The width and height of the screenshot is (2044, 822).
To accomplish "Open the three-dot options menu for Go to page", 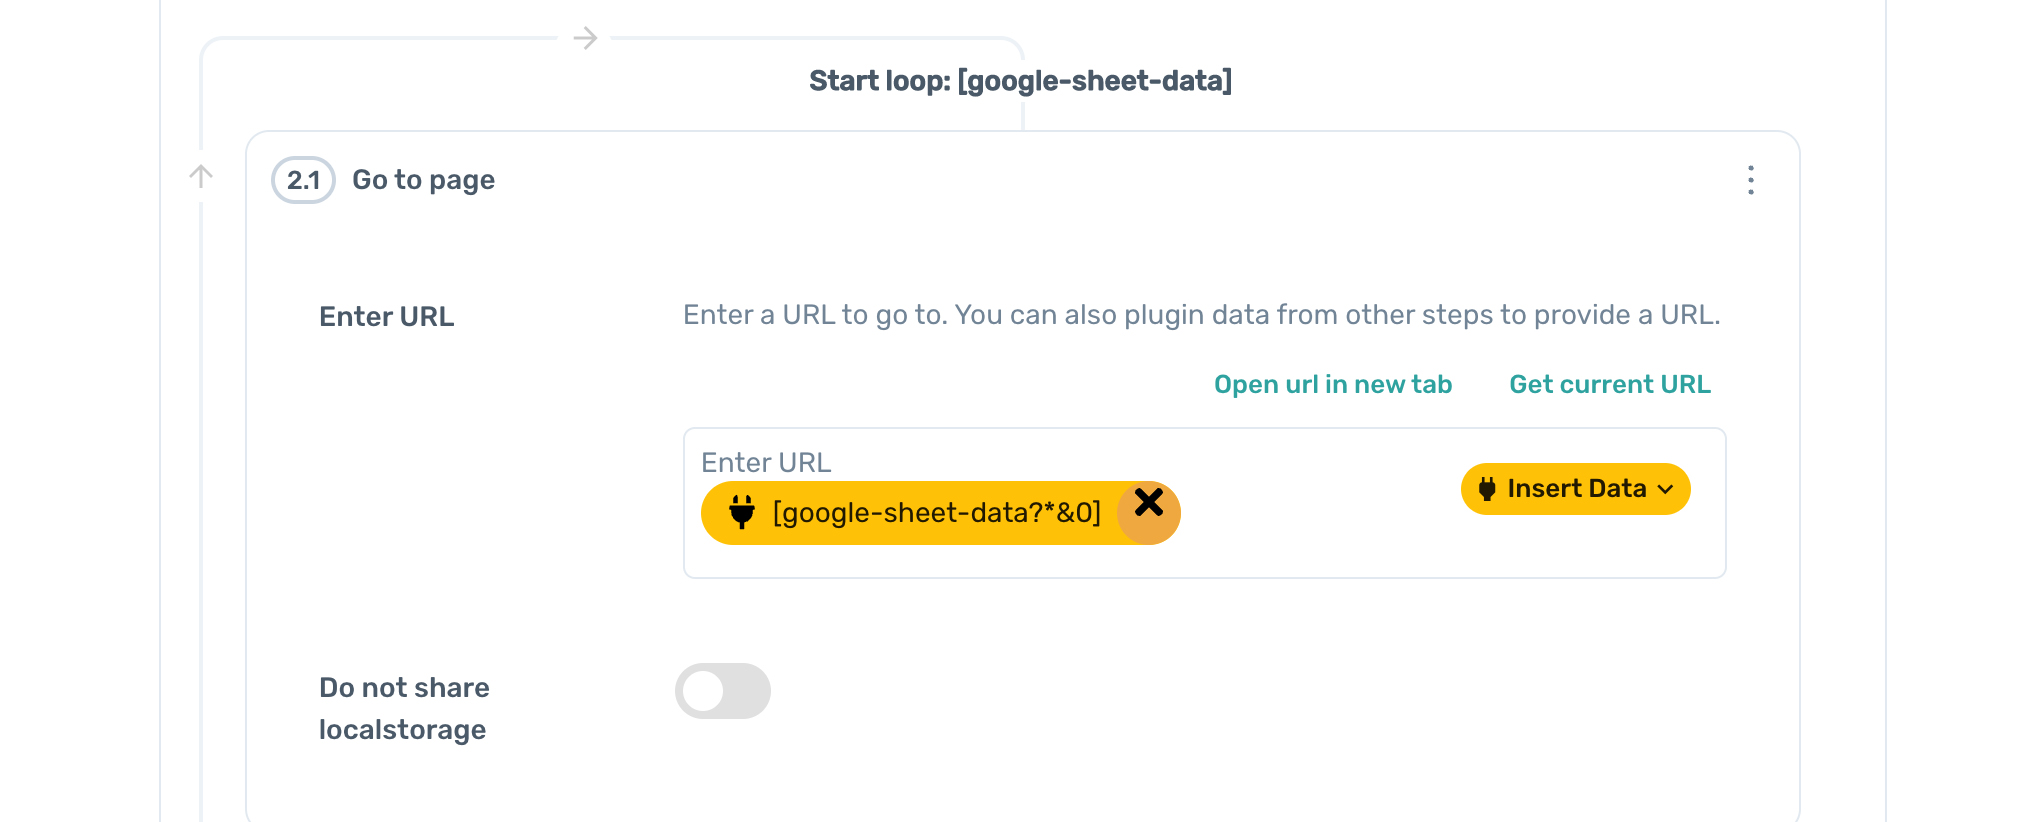I will click(x=1750, y=180).
